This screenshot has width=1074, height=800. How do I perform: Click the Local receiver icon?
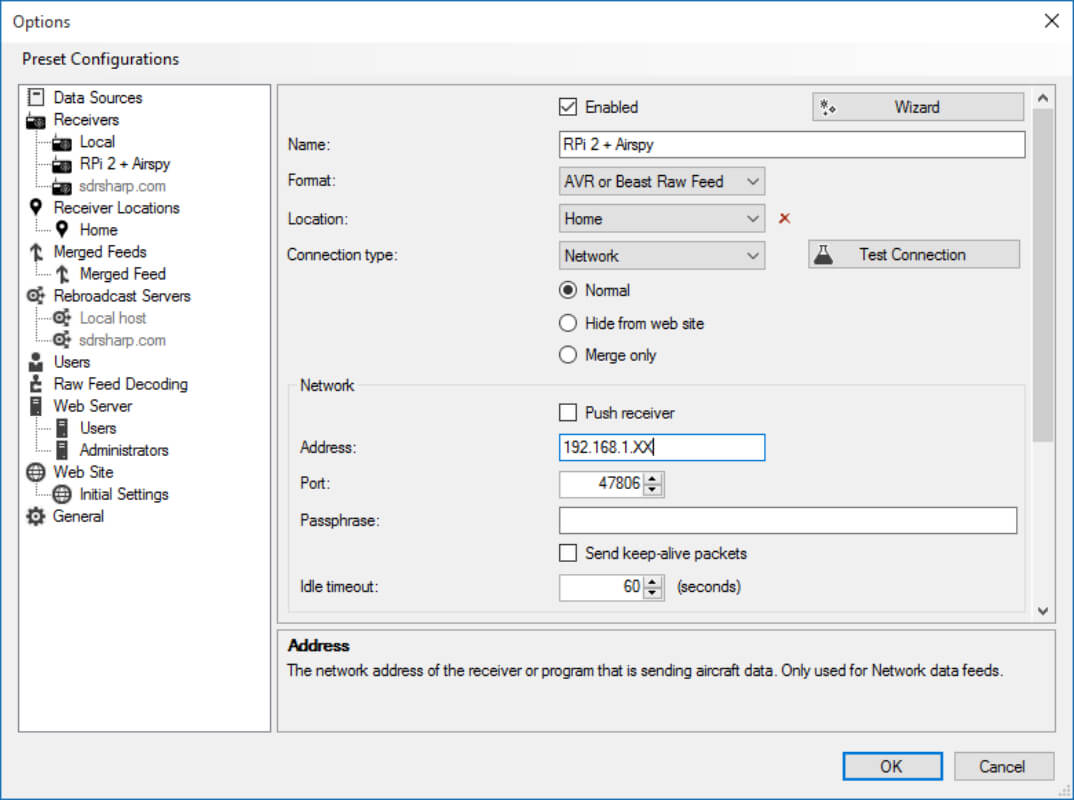[62, 142]
